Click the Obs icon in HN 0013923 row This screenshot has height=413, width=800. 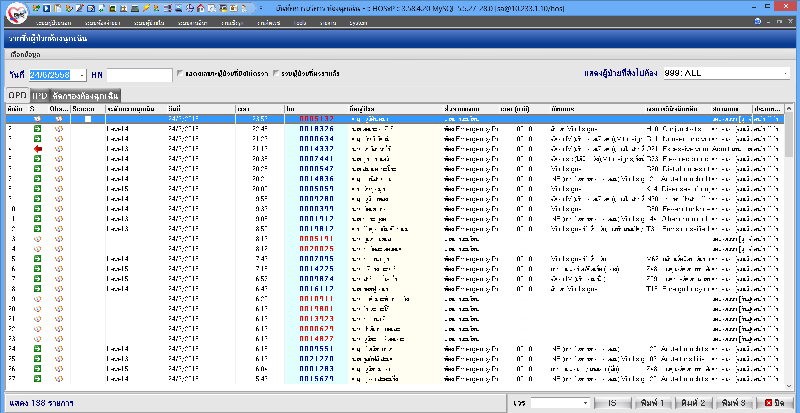59,319
